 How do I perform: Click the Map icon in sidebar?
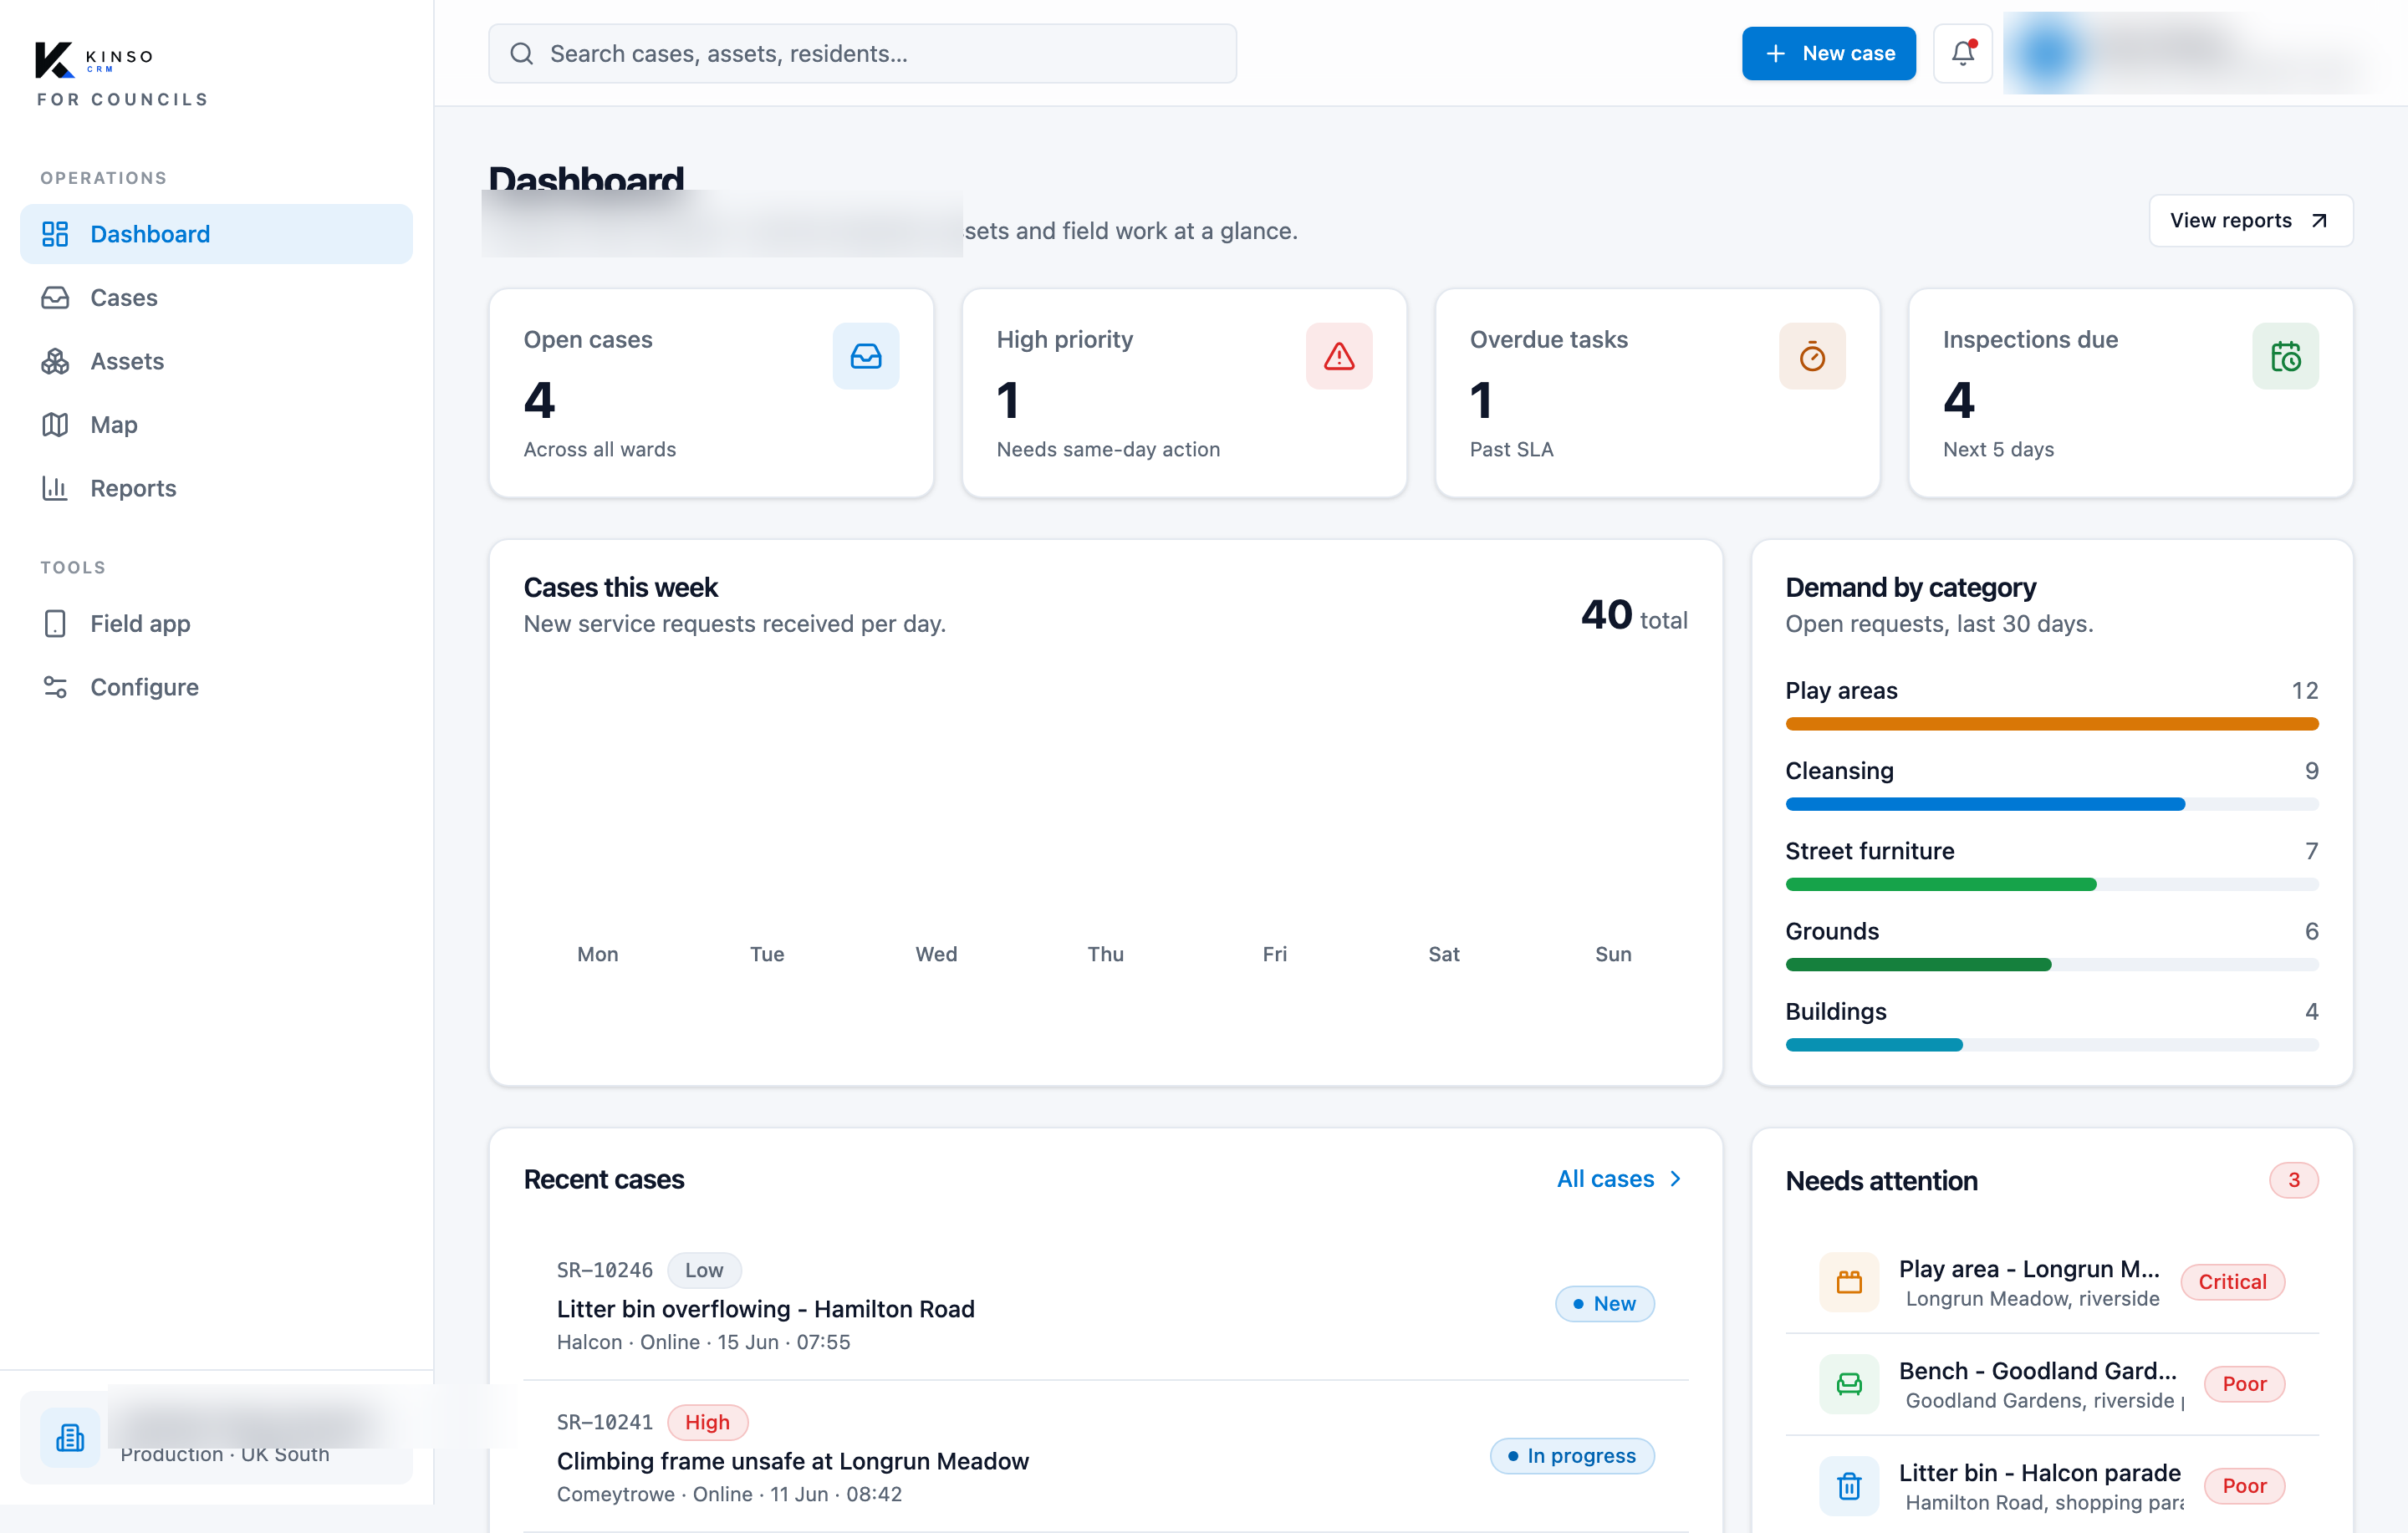(55, 425)
